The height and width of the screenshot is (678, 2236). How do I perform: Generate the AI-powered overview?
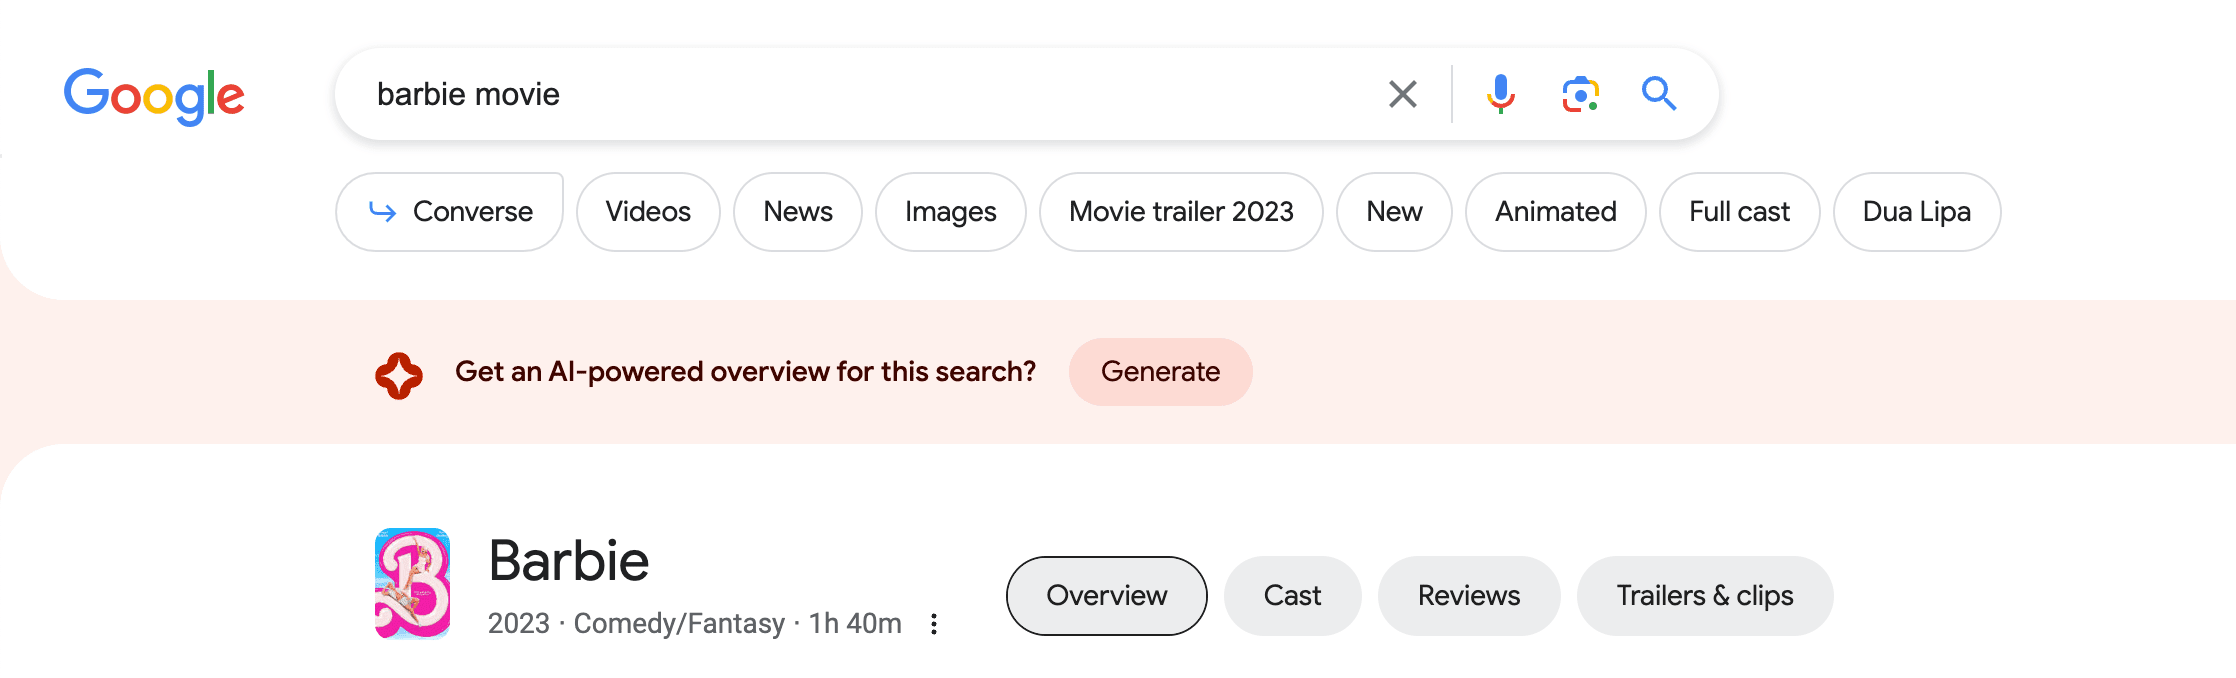point(1161,372)
